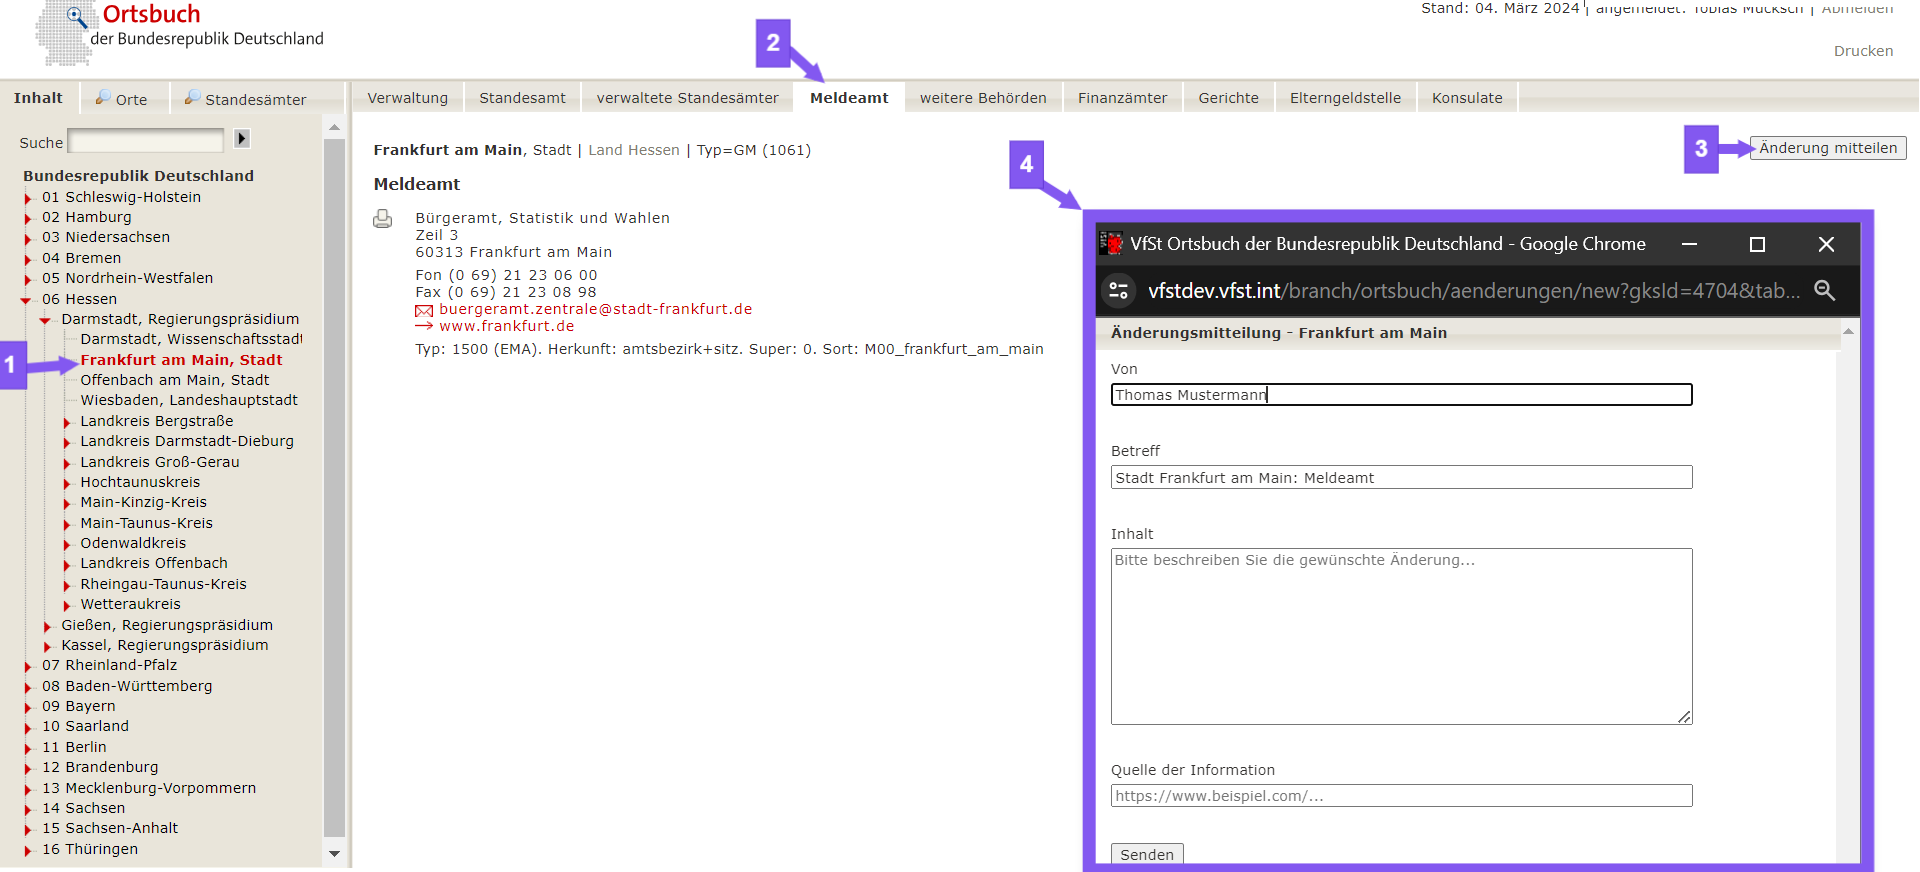Click the envelope icon next to email

pos(424,311)
